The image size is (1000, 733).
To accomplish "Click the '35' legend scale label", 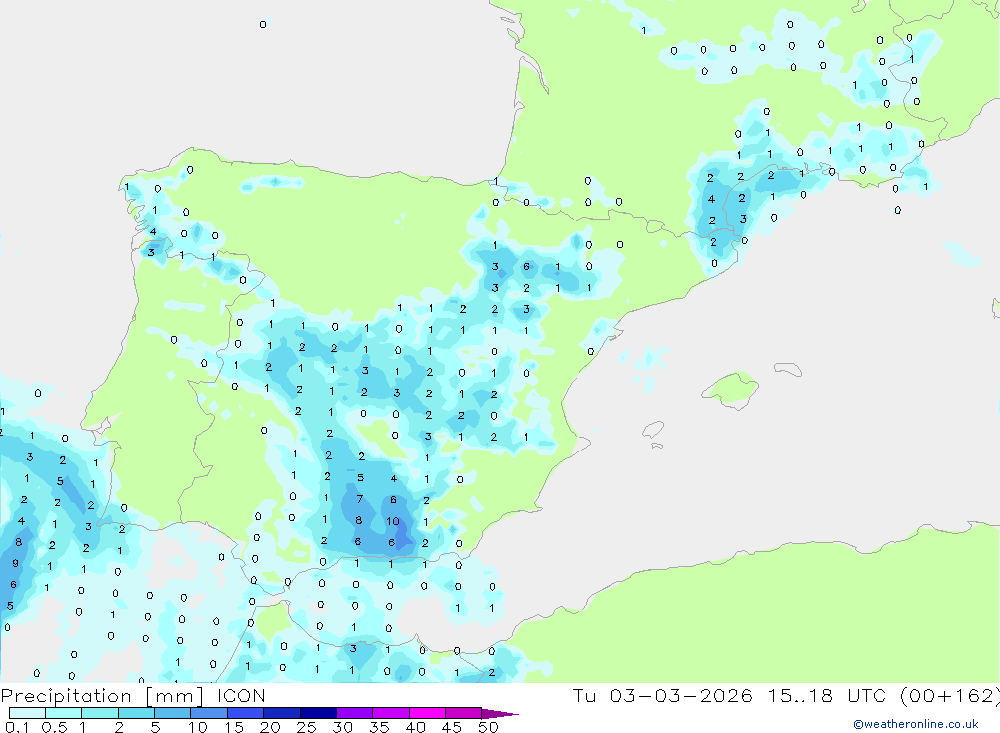I will click(x=379, y=727).
